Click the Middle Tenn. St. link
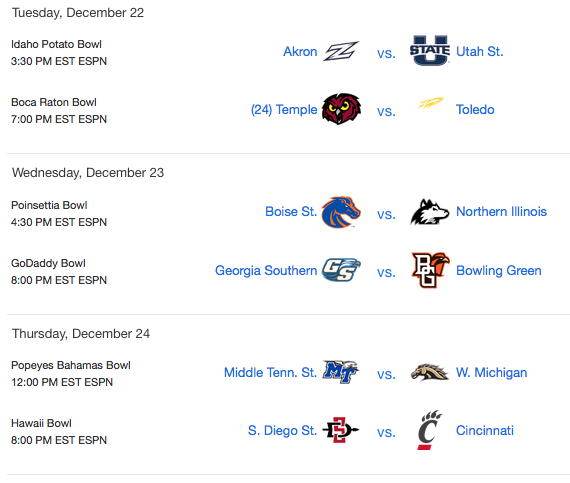Viewport: 570px width, 483px height. [x=270, y=373]
